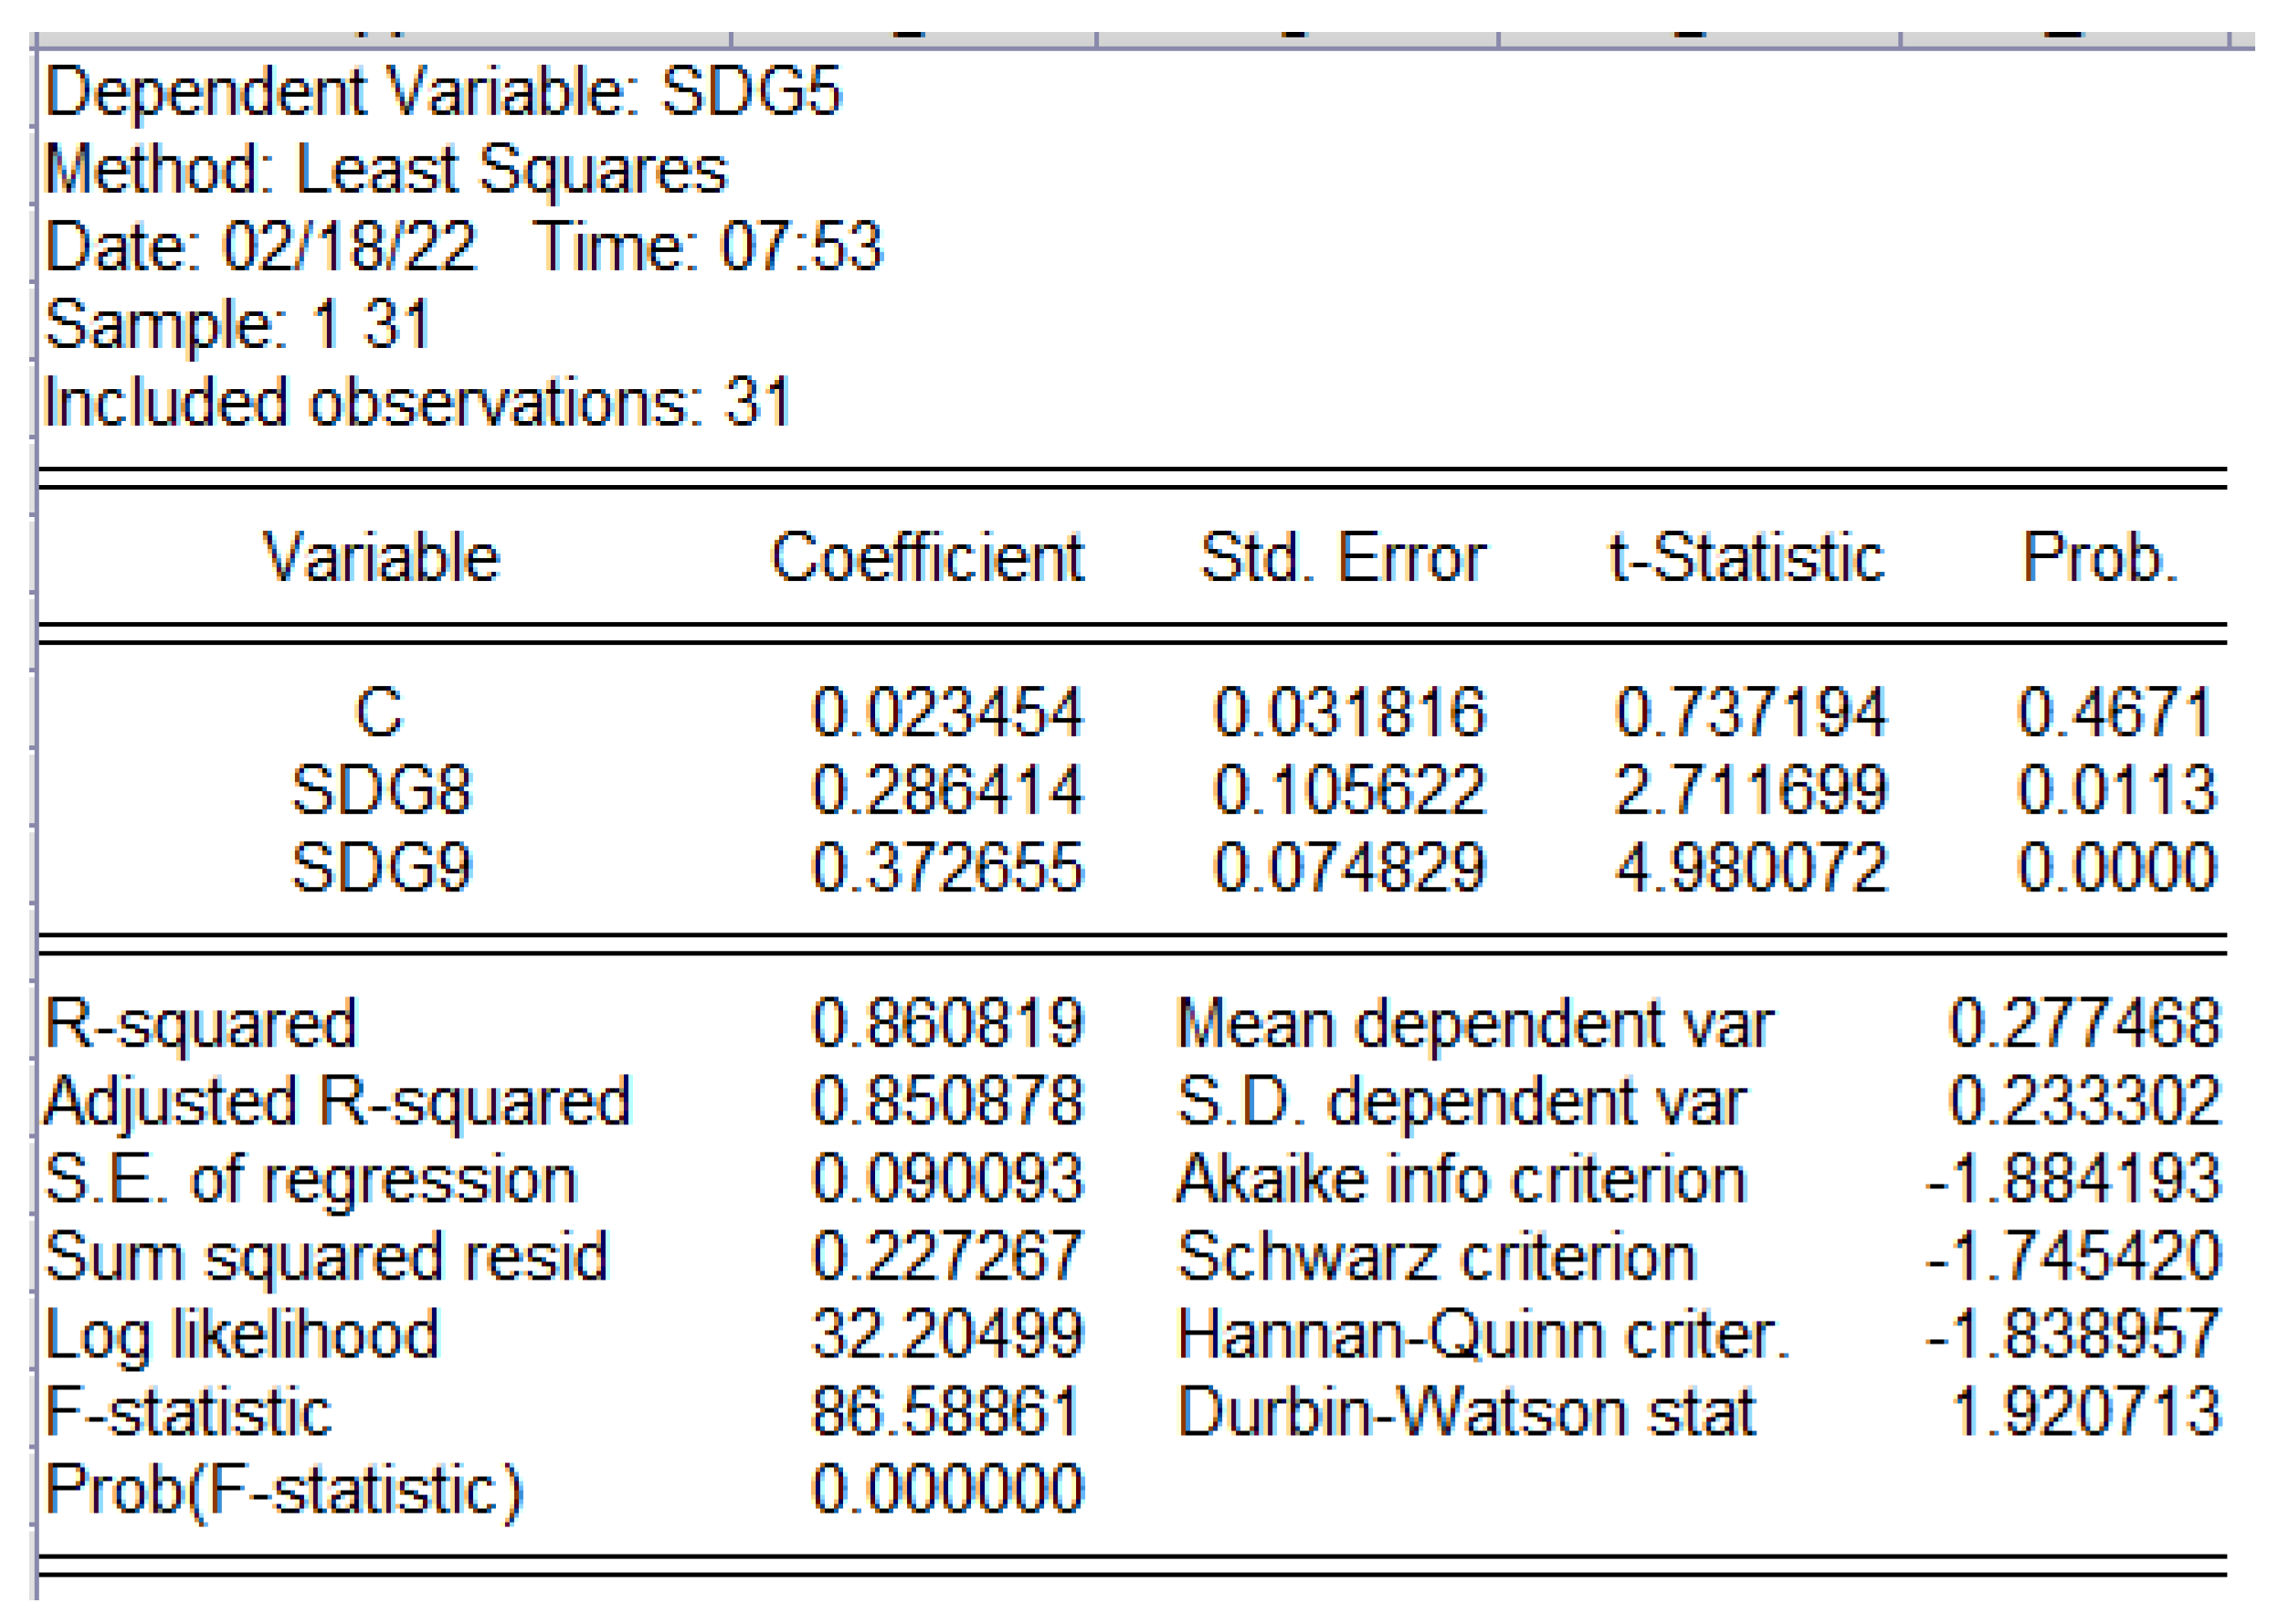Select the C constant row label
Screen dimensions: 2289x1624
pos(379,713)
